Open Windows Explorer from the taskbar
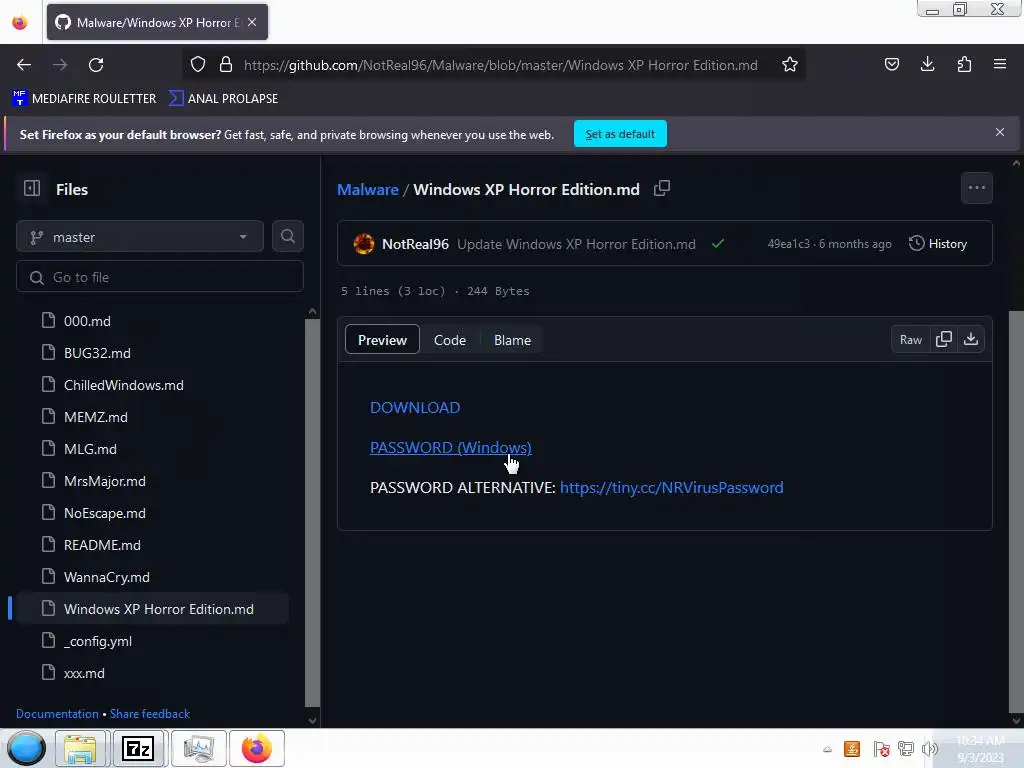 click(x=80, y=748)
